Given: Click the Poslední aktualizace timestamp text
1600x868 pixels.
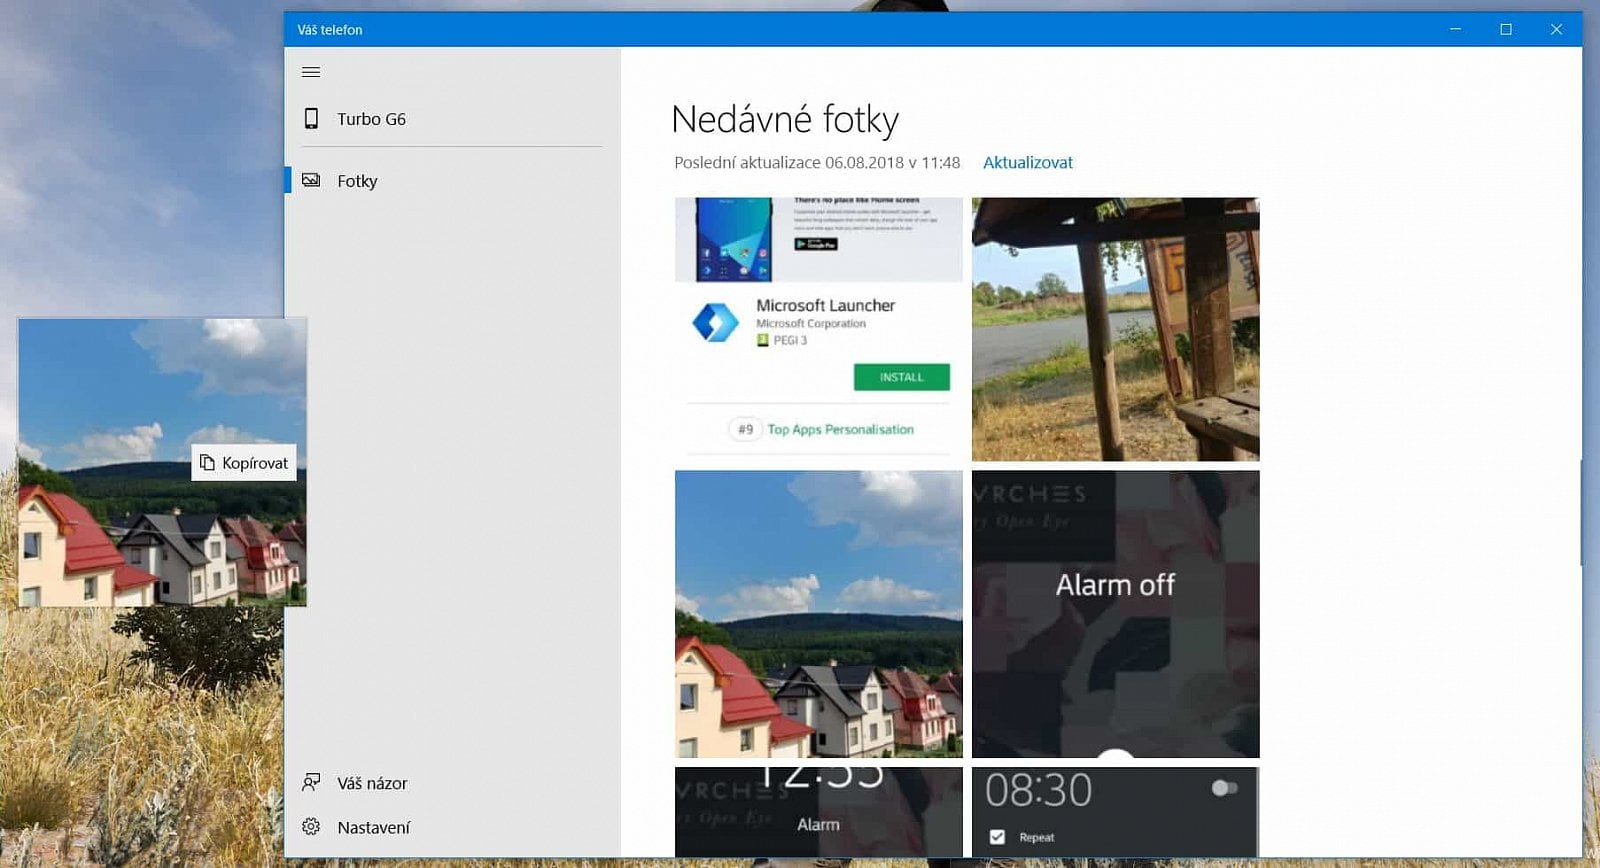Looking at the screenshot, I should 817,163.
